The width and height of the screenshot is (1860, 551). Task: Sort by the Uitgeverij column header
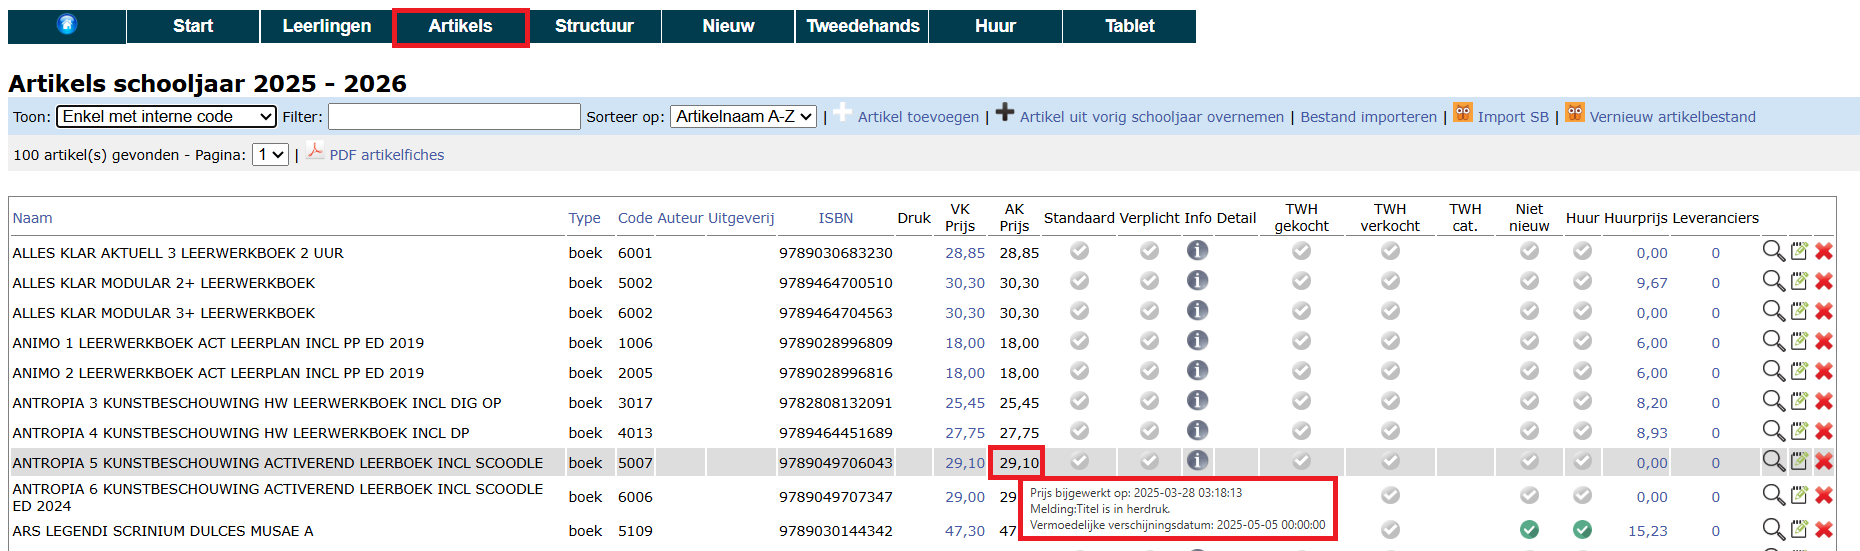[741, 218]
